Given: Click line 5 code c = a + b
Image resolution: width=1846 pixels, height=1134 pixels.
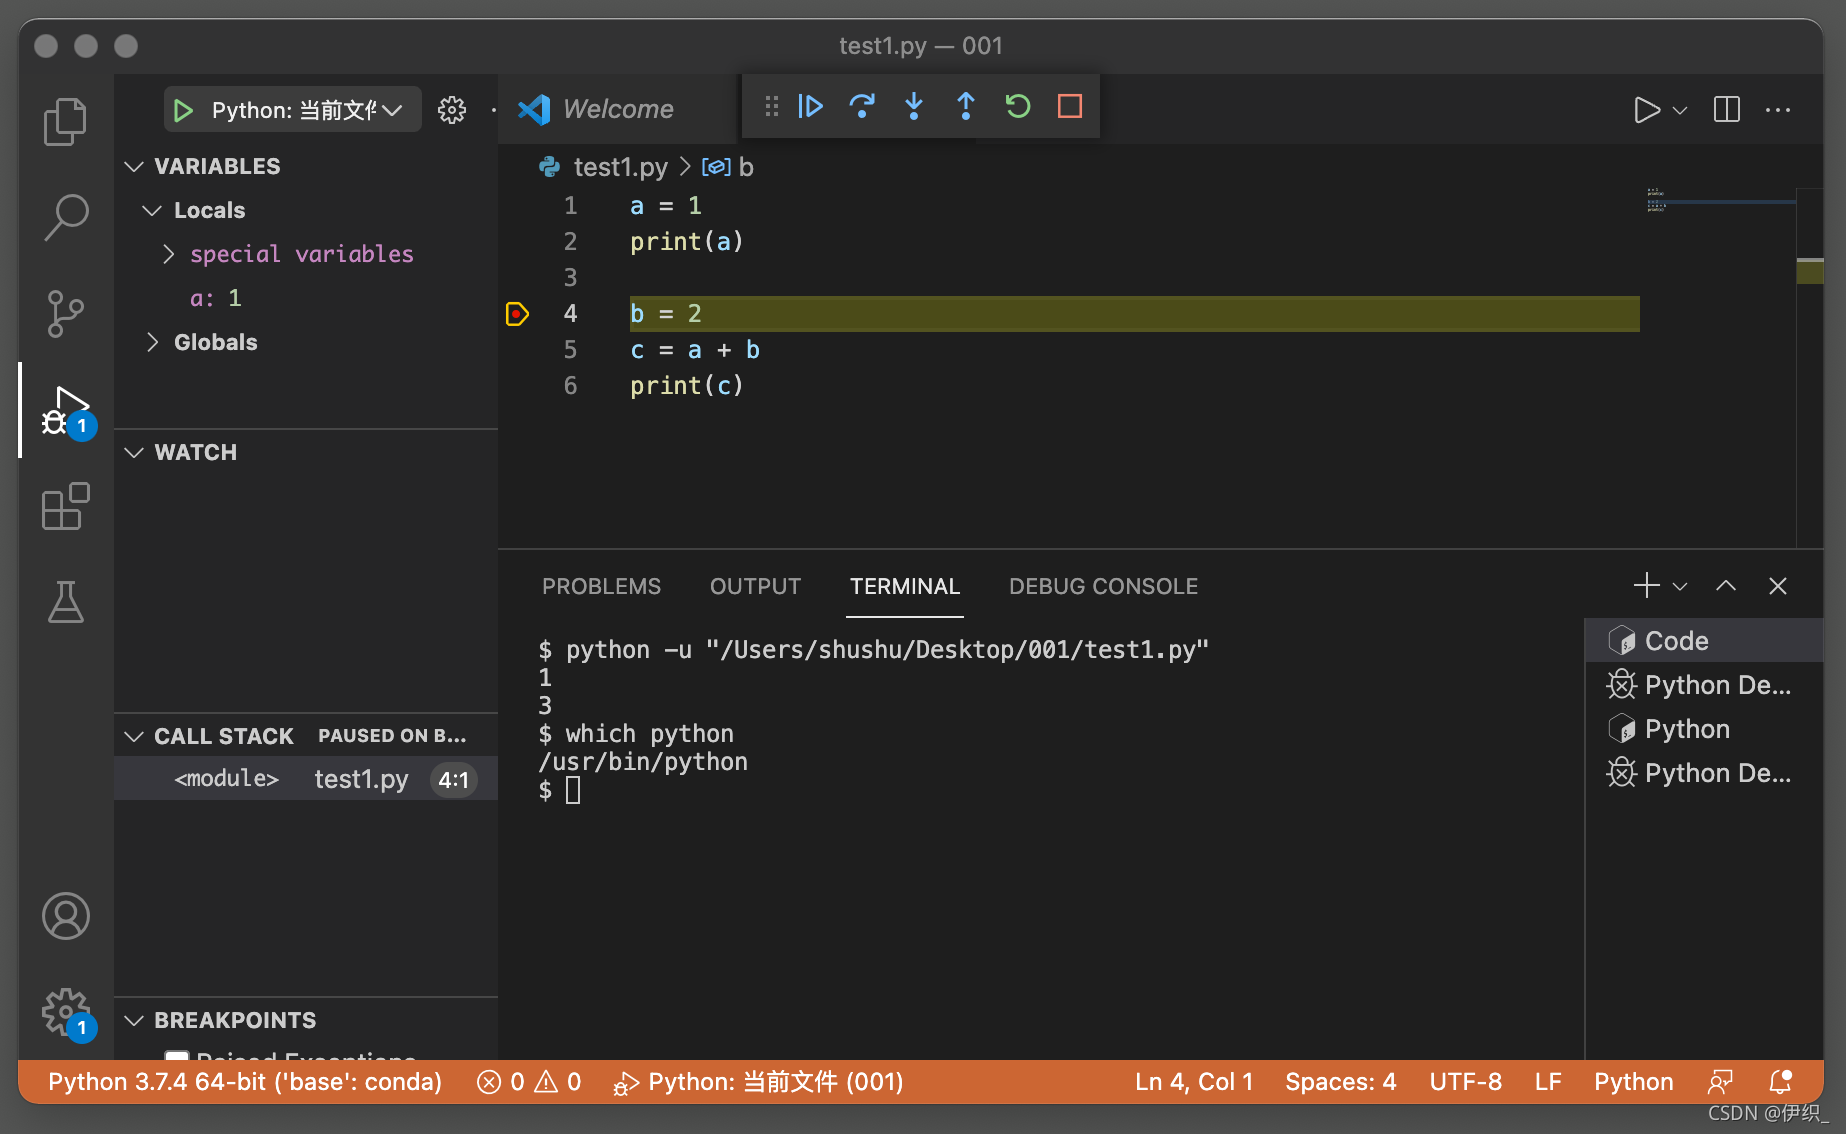Looking at the screenshot, I should [694, 350].
